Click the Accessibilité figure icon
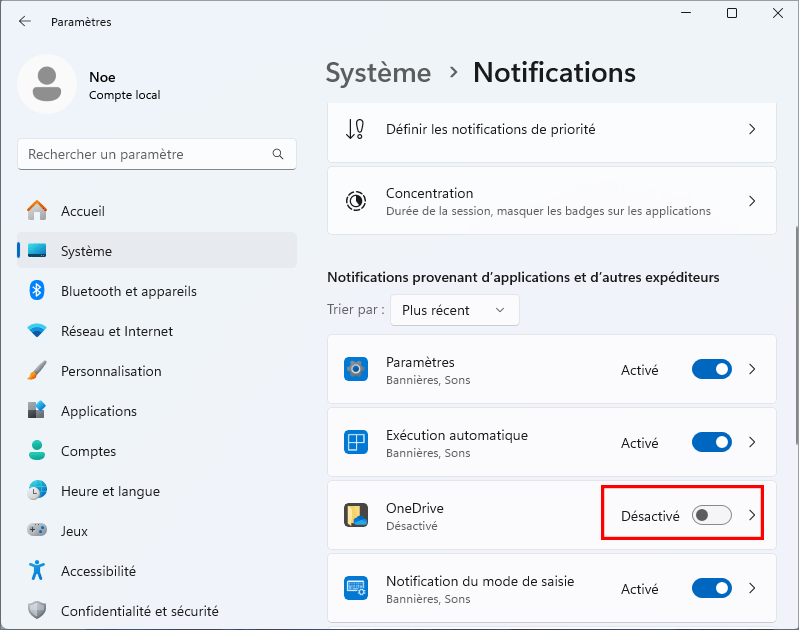The image size is (799, 630). [x=37, y=570]
